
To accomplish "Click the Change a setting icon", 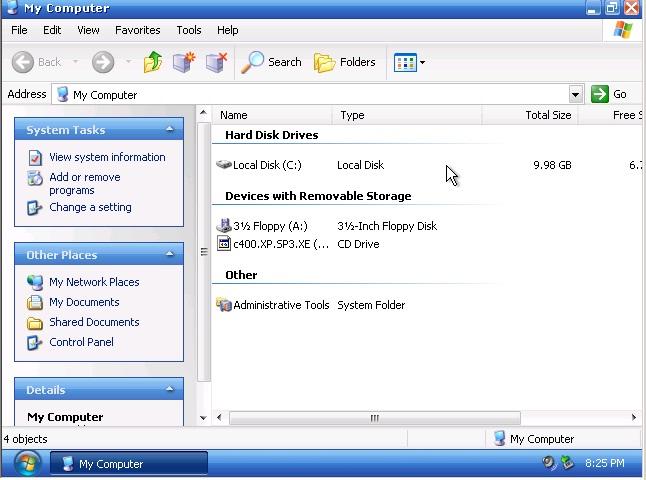I will (x=35, y=208).
